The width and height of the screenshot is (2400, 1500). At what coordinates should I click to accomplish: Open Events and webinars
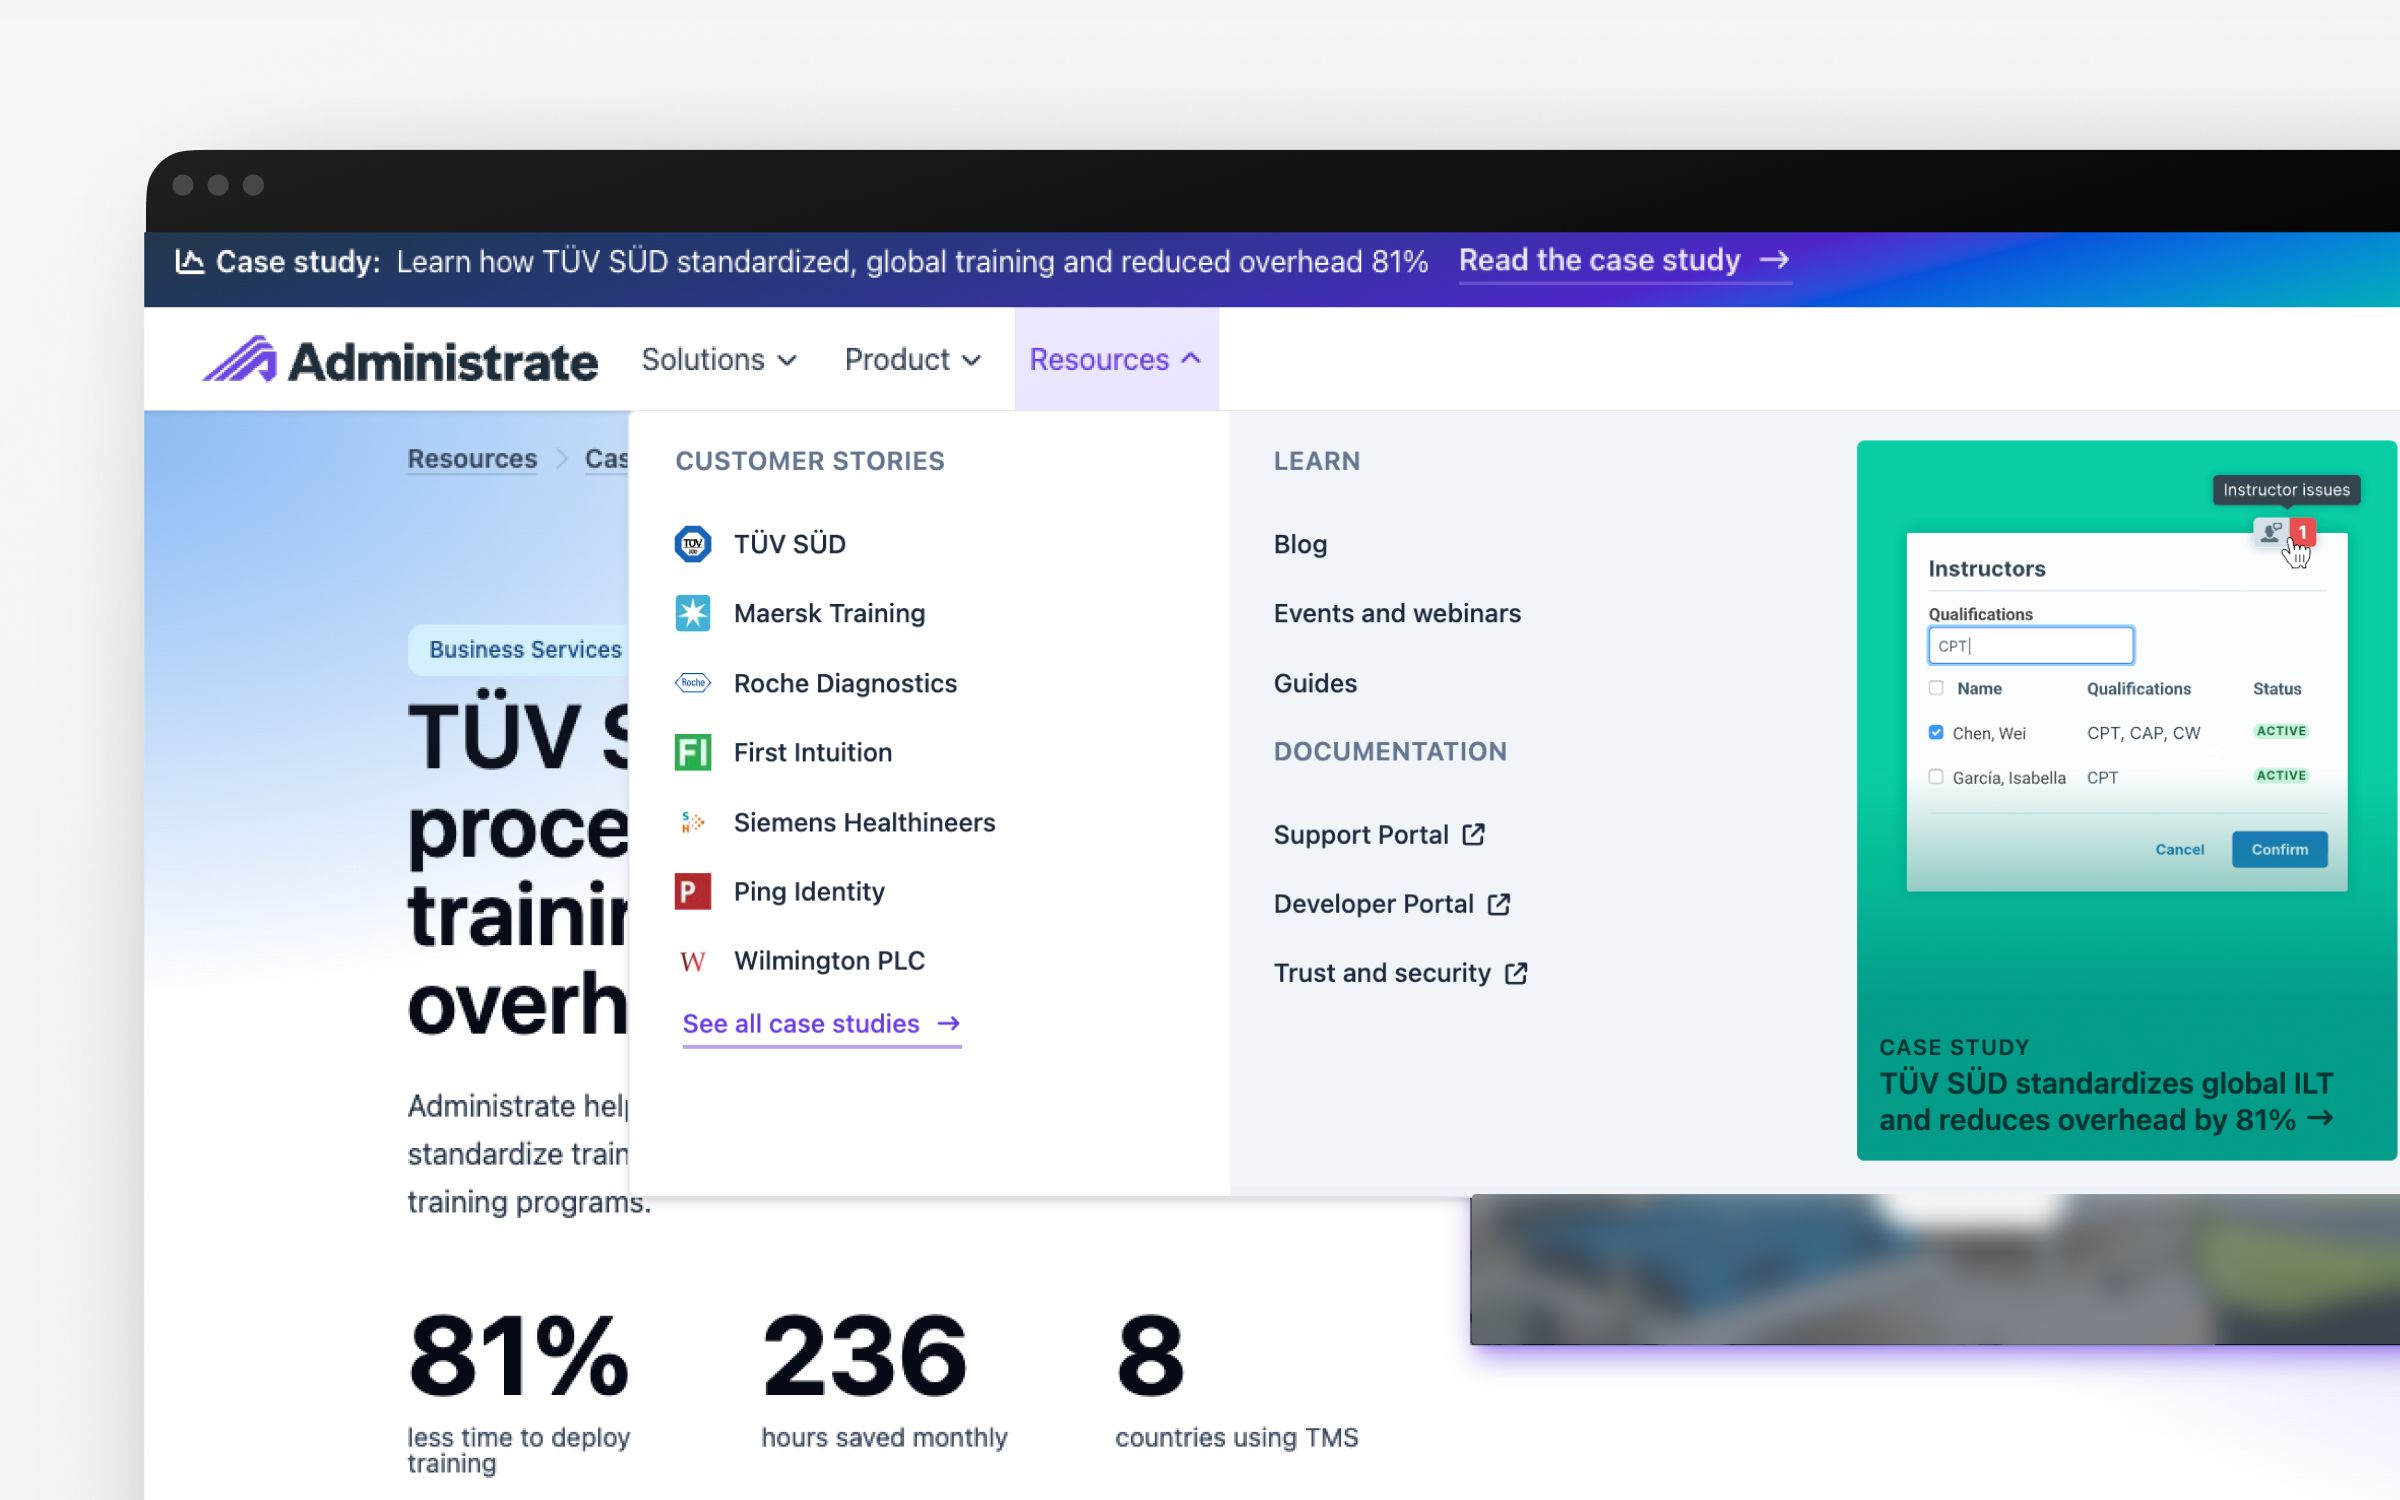1397,613
